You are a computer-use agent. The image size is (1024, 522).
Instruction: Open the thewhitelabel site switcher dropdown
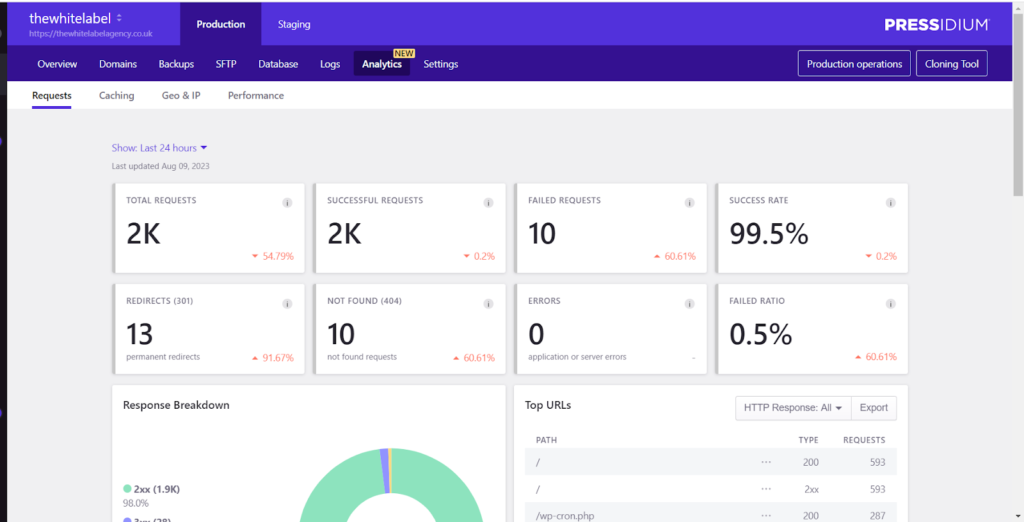tap(119, 18)
